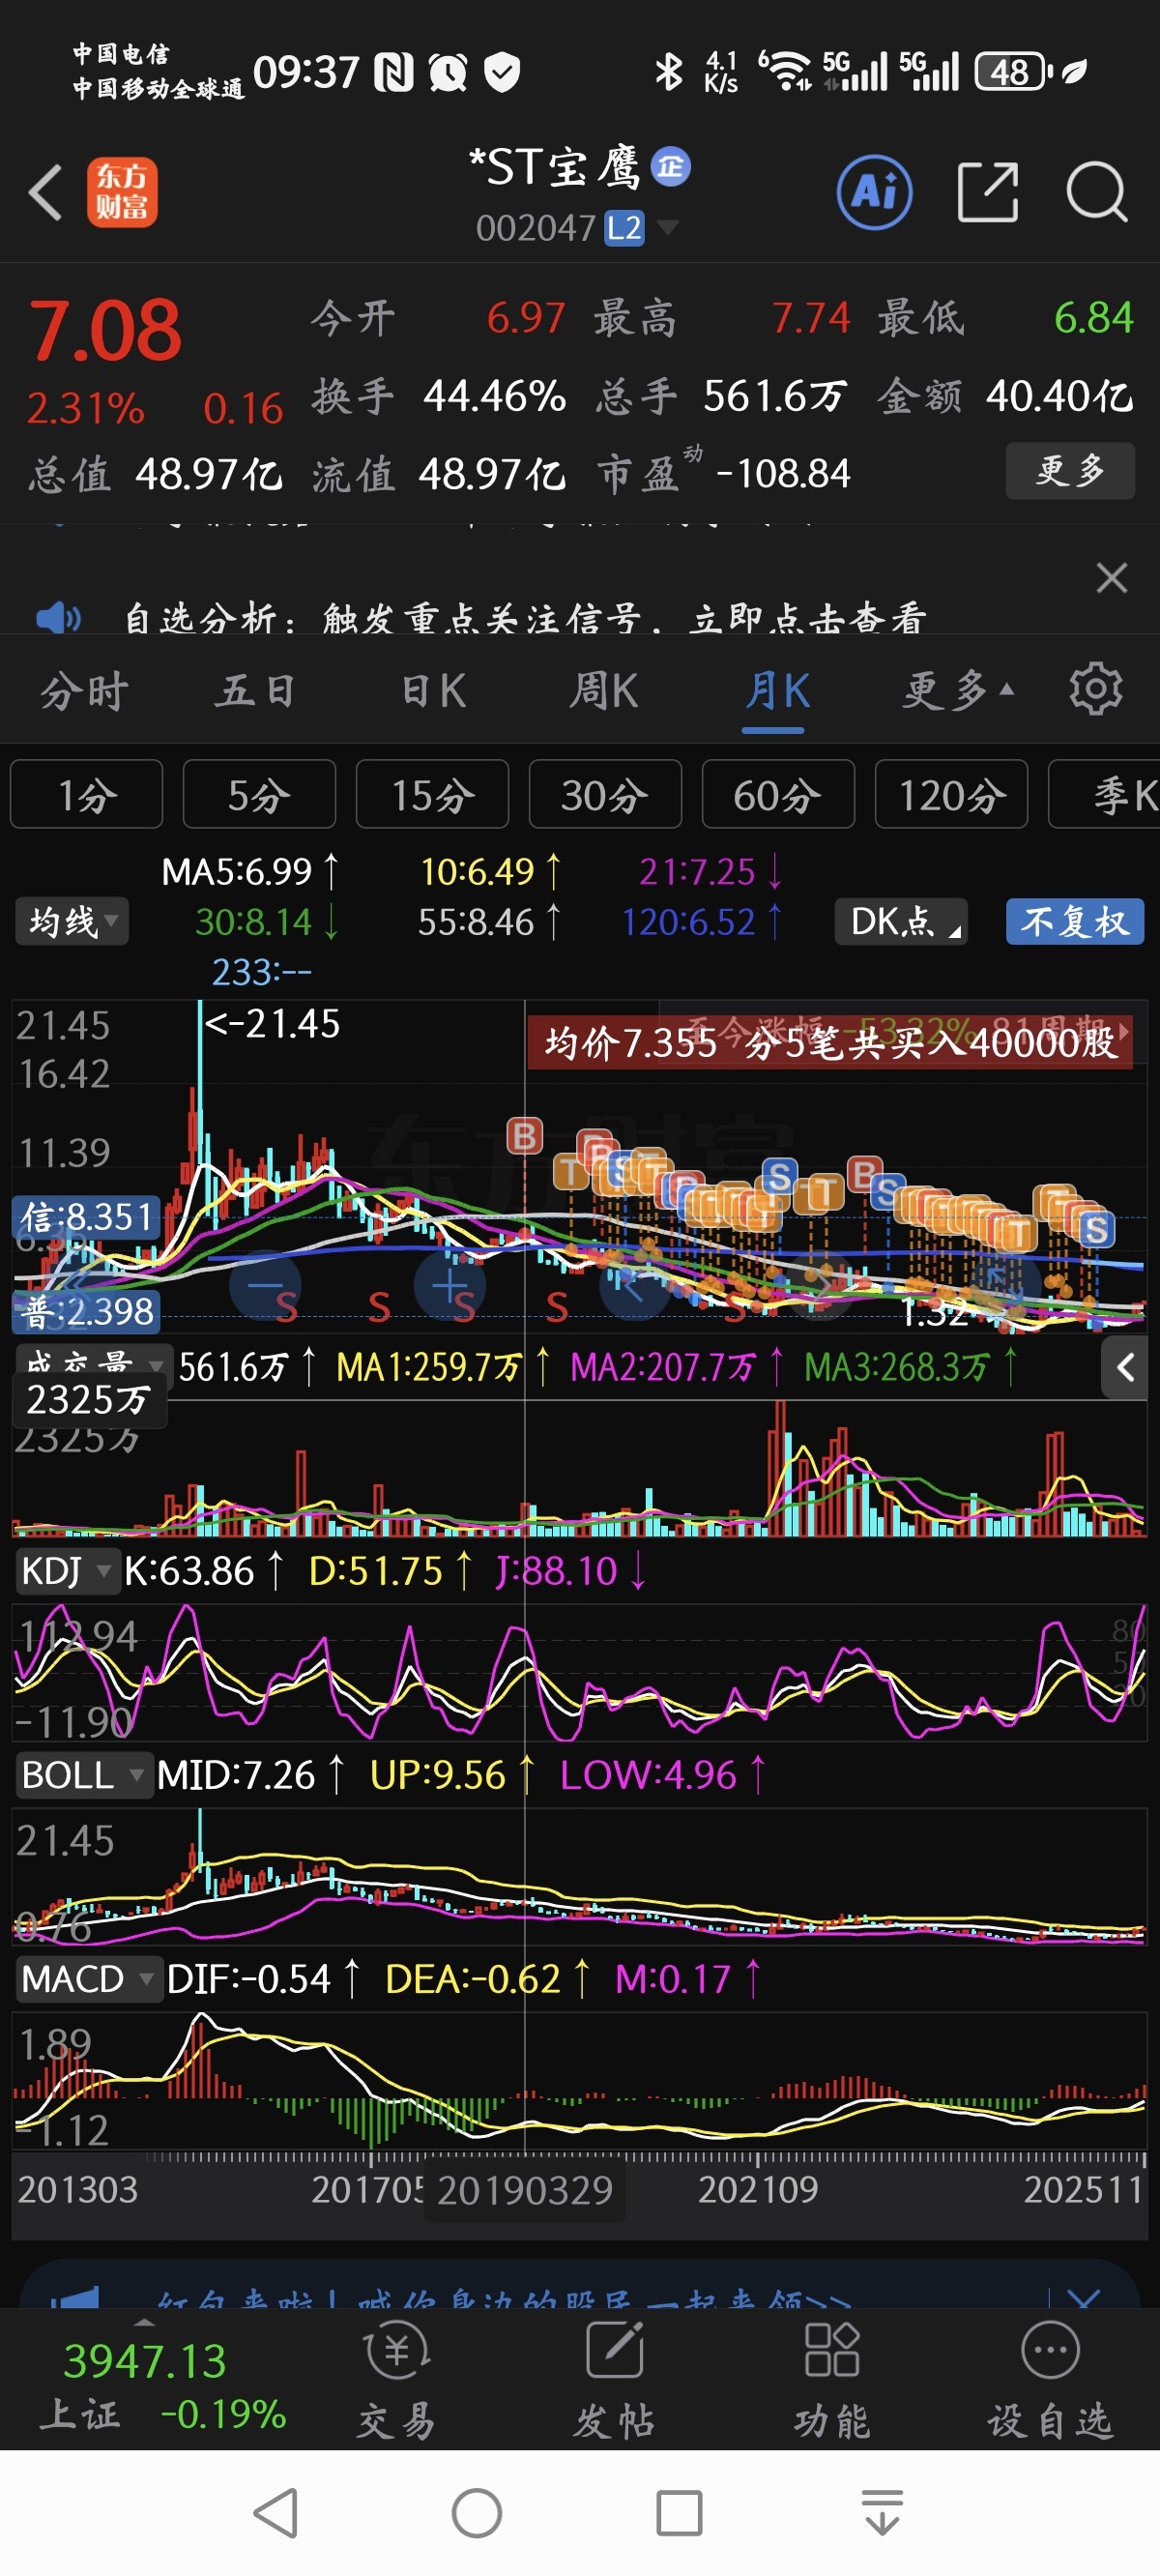1160x2576 pixels.
Task: Choose the 30分 period button
Action: pos(605,795)
